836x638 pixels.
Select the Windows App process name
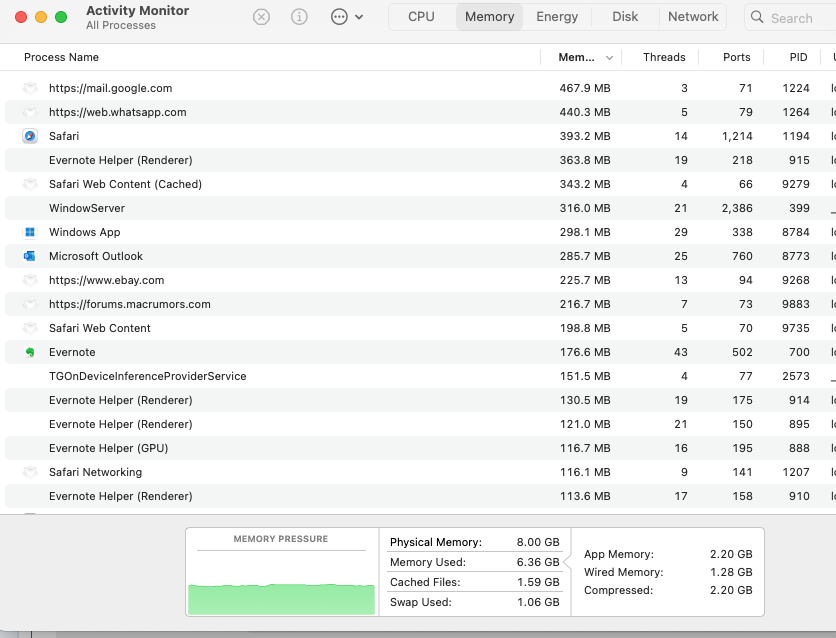(x=85, y=232)
